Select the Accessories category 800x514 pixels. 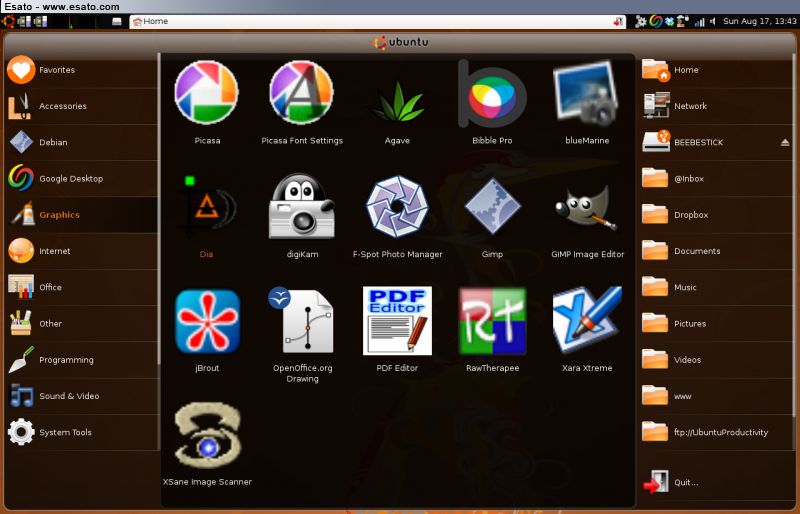click(x=82, y=106)
